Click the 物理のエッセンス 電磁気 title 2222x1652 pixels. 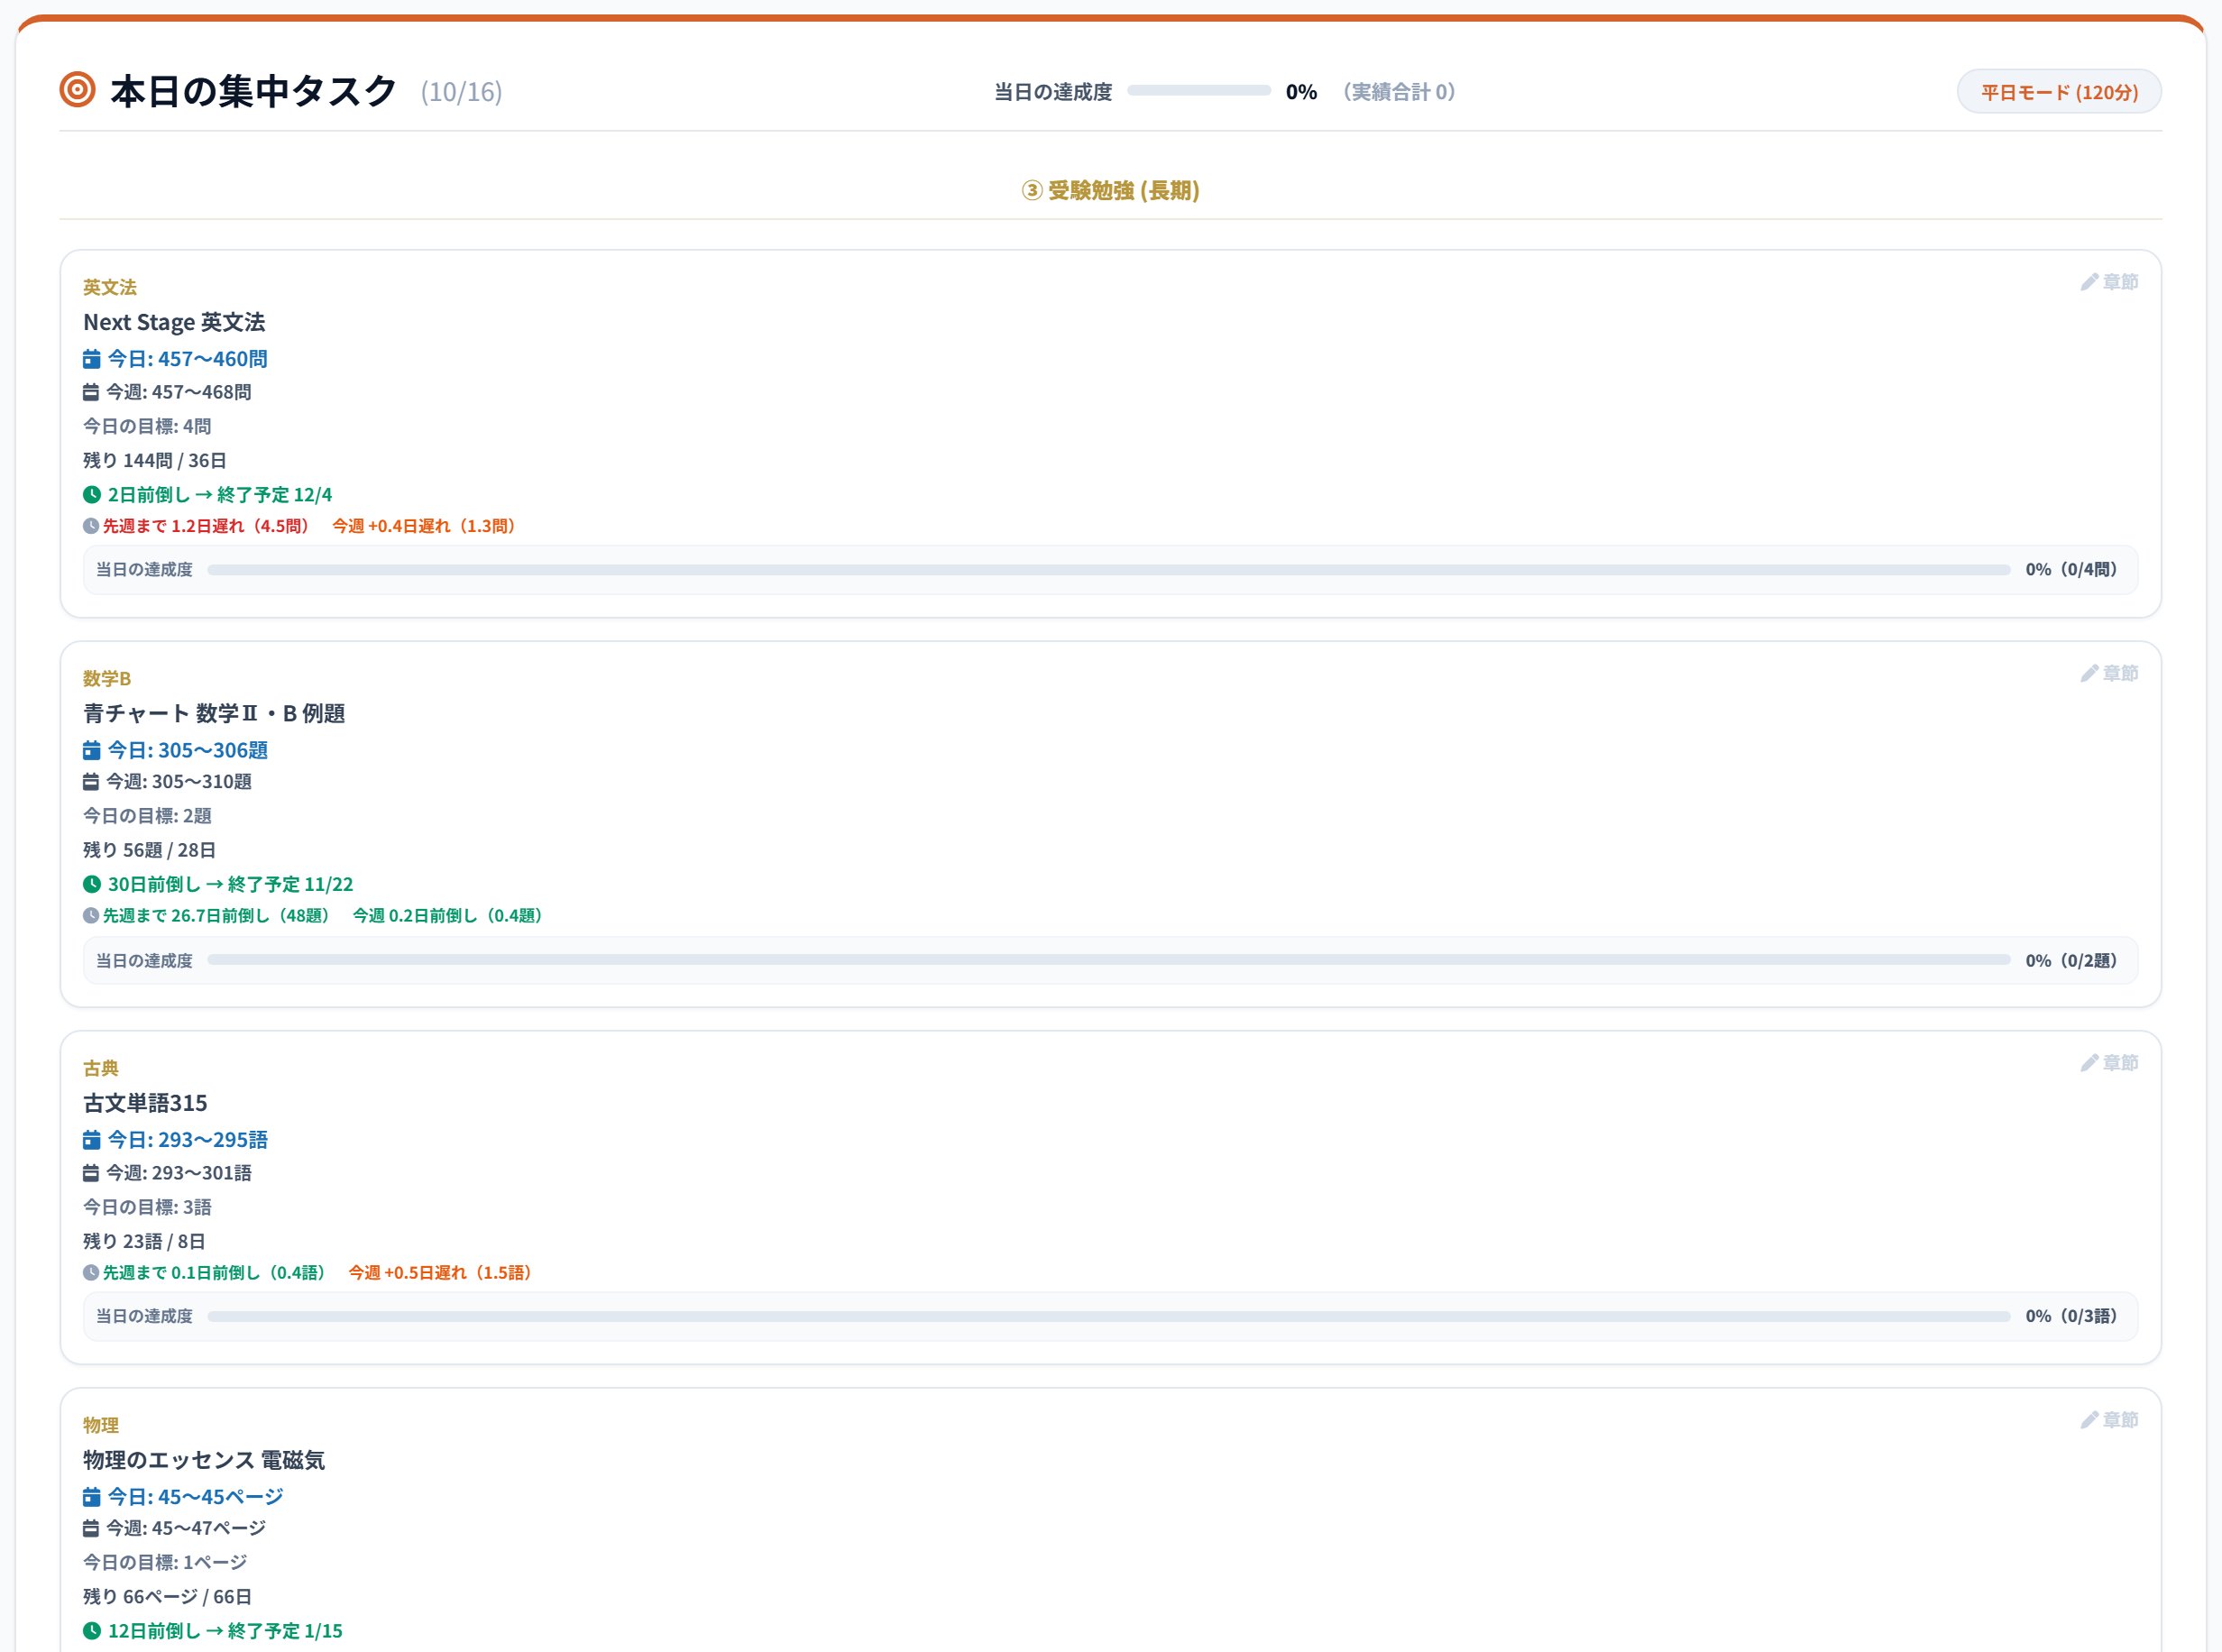204,1459
